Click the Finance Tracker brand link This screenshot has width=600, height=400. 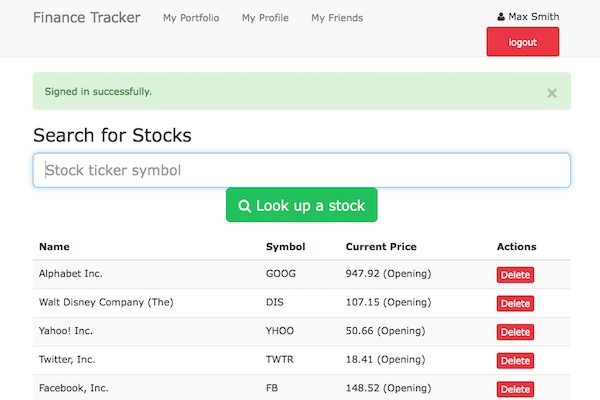pos(87,17)
